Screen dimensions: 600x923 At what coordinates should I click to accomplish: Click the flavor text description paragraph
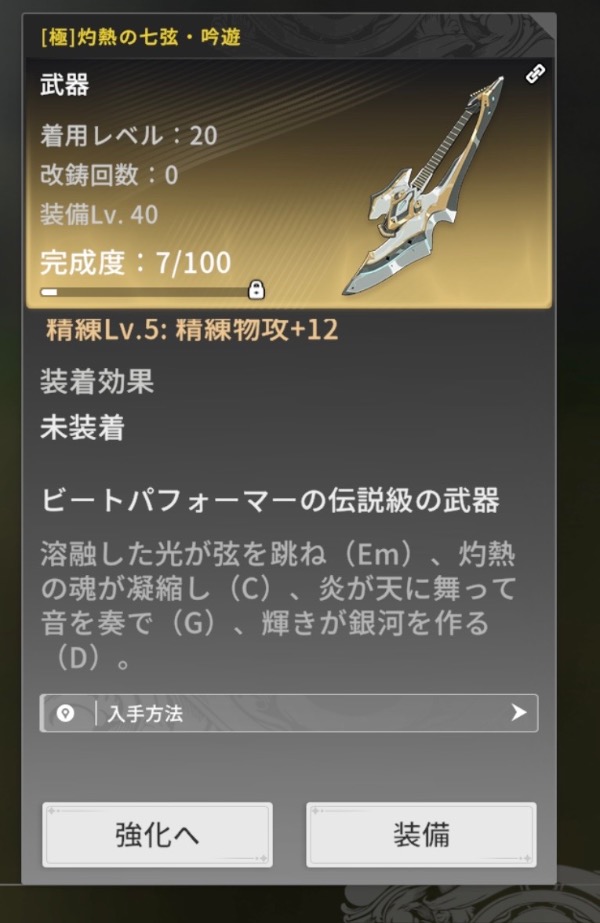tap(279, 606)
